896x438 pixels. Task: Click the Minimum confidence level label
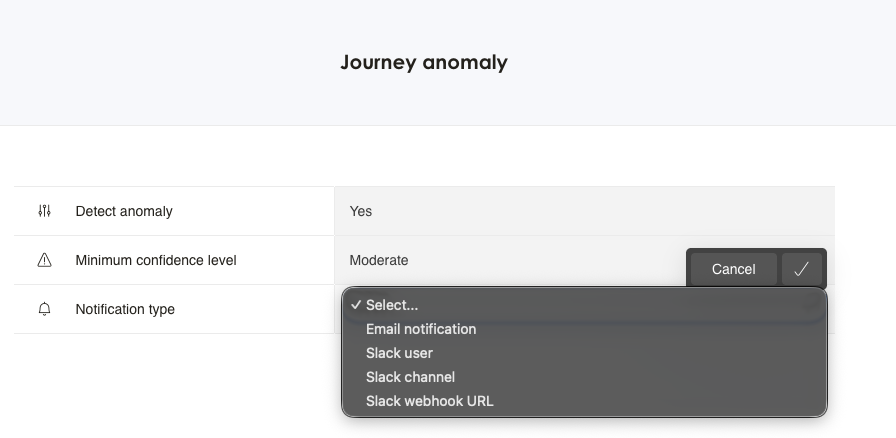[x=156, y=260]
